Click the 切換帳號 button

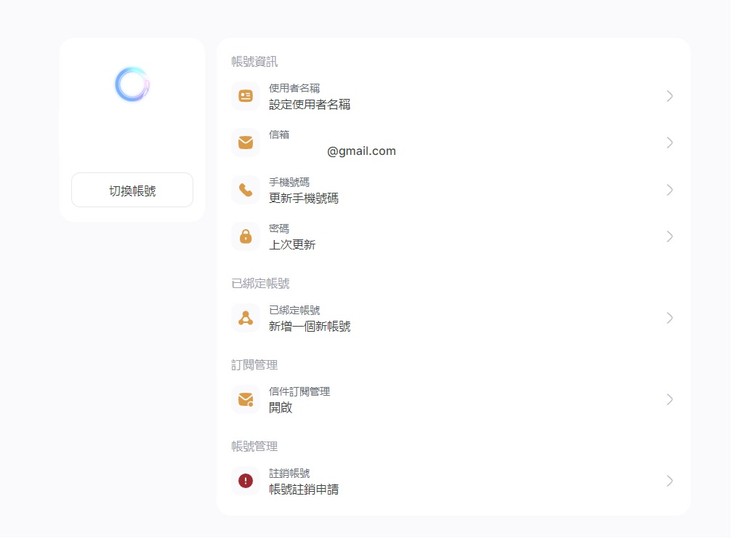pyautogui.click(x=132, y=190)
